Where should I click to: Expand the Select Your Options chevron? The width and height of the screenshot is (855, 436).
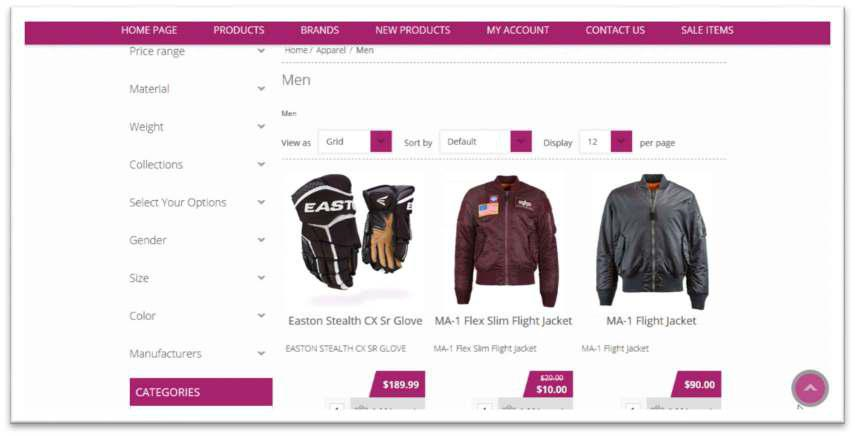click(x=261, y=202)
